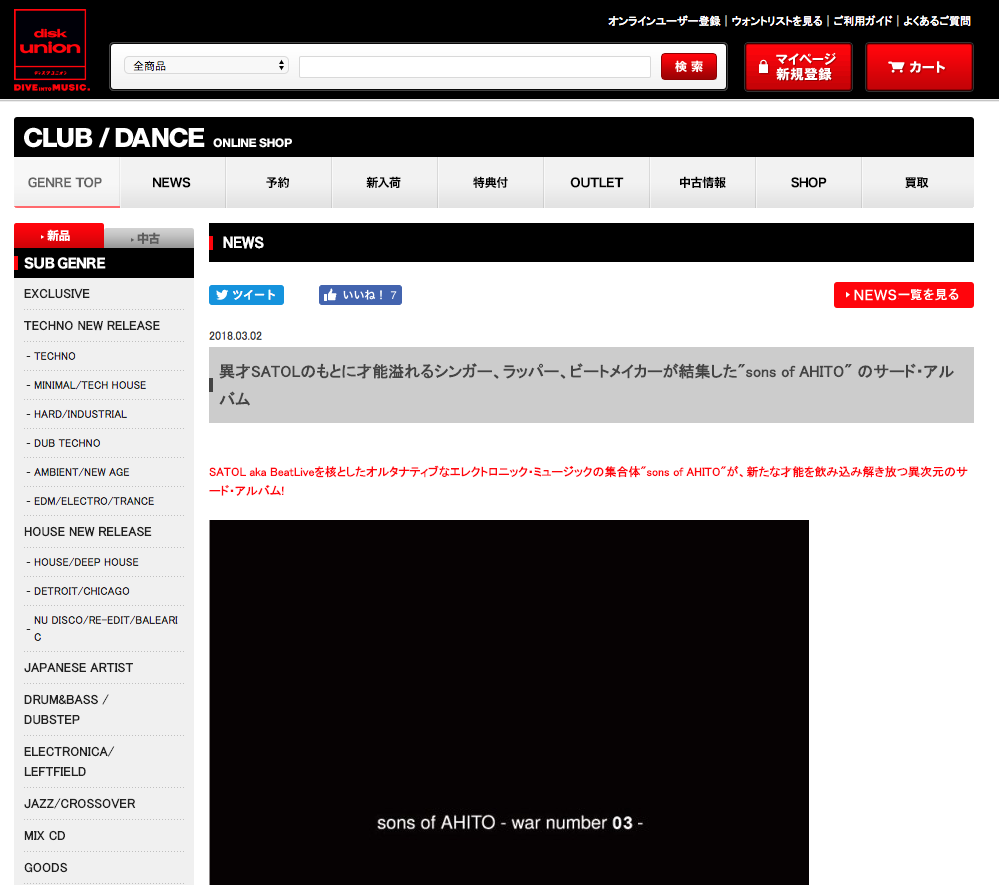
Task: Click the article headline about SATOL
Action: tap(591, 385)
